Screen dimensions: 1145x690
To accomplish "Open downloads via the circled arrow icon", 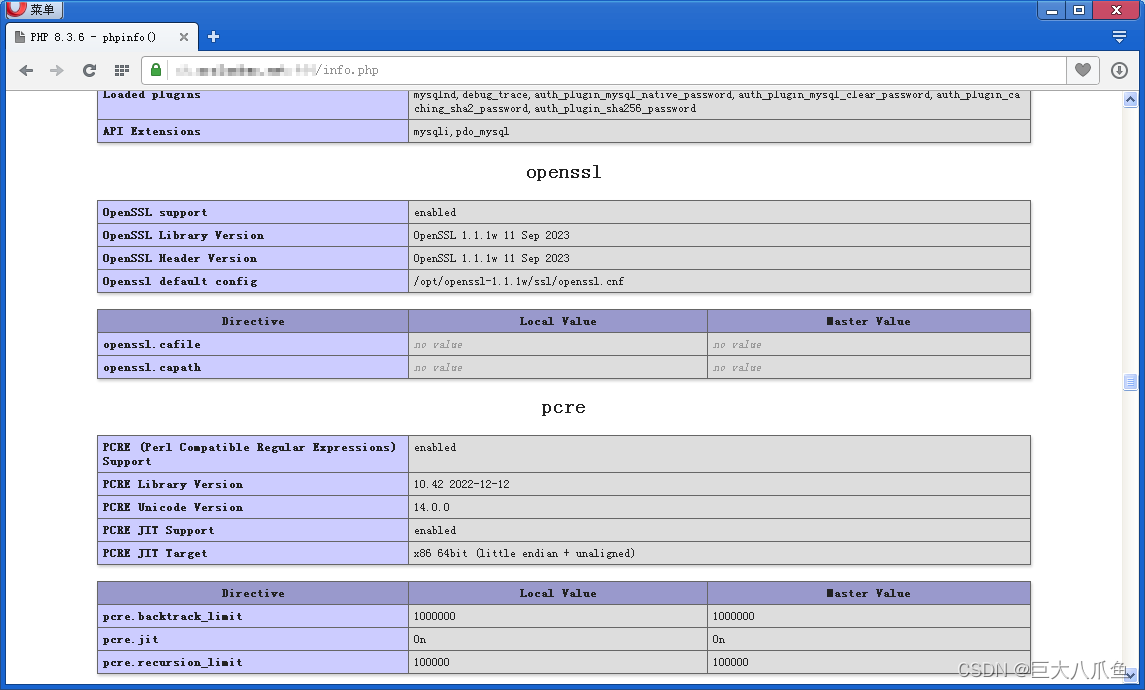I will pyautogui.click(x=1119, y=70).
